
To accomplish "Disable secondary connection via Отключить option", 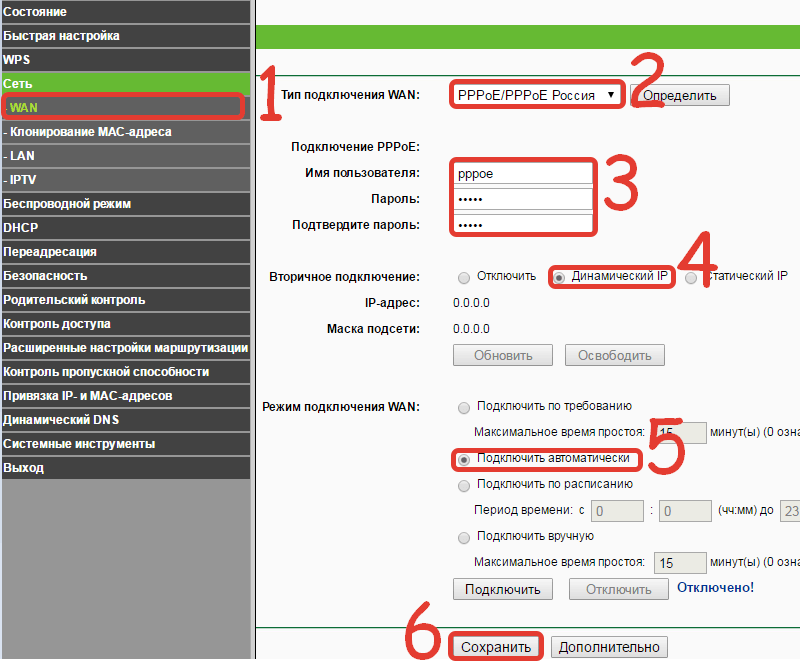I will 463,278.
